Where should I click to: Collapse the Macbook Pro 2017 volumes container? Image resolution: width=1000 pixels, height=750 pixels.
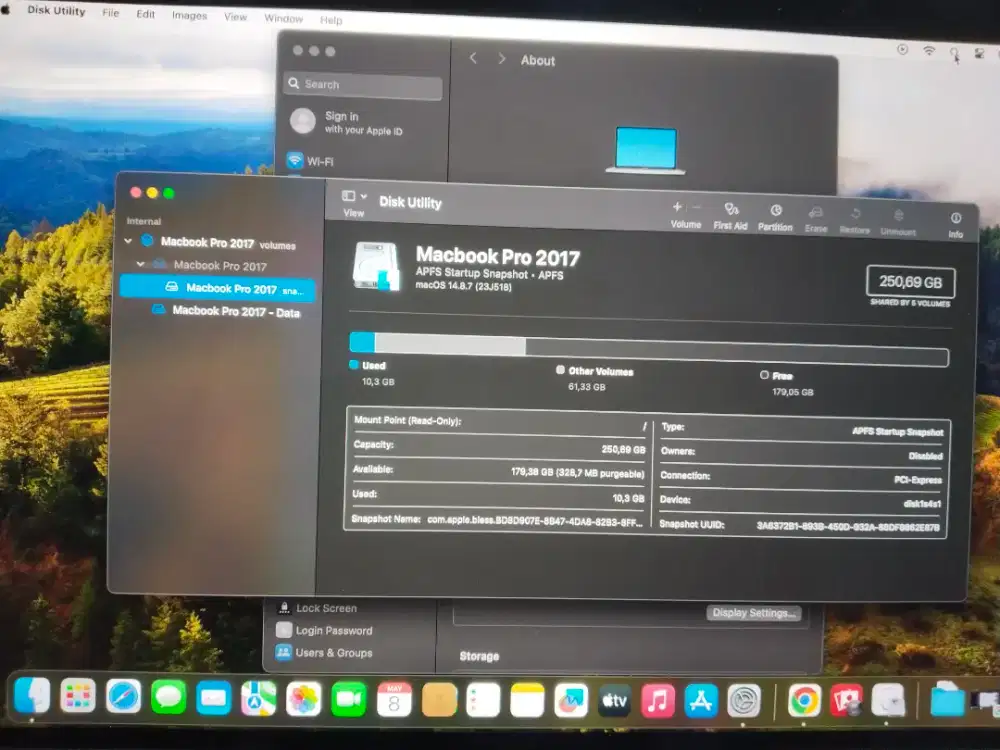[x=128, y=241]
